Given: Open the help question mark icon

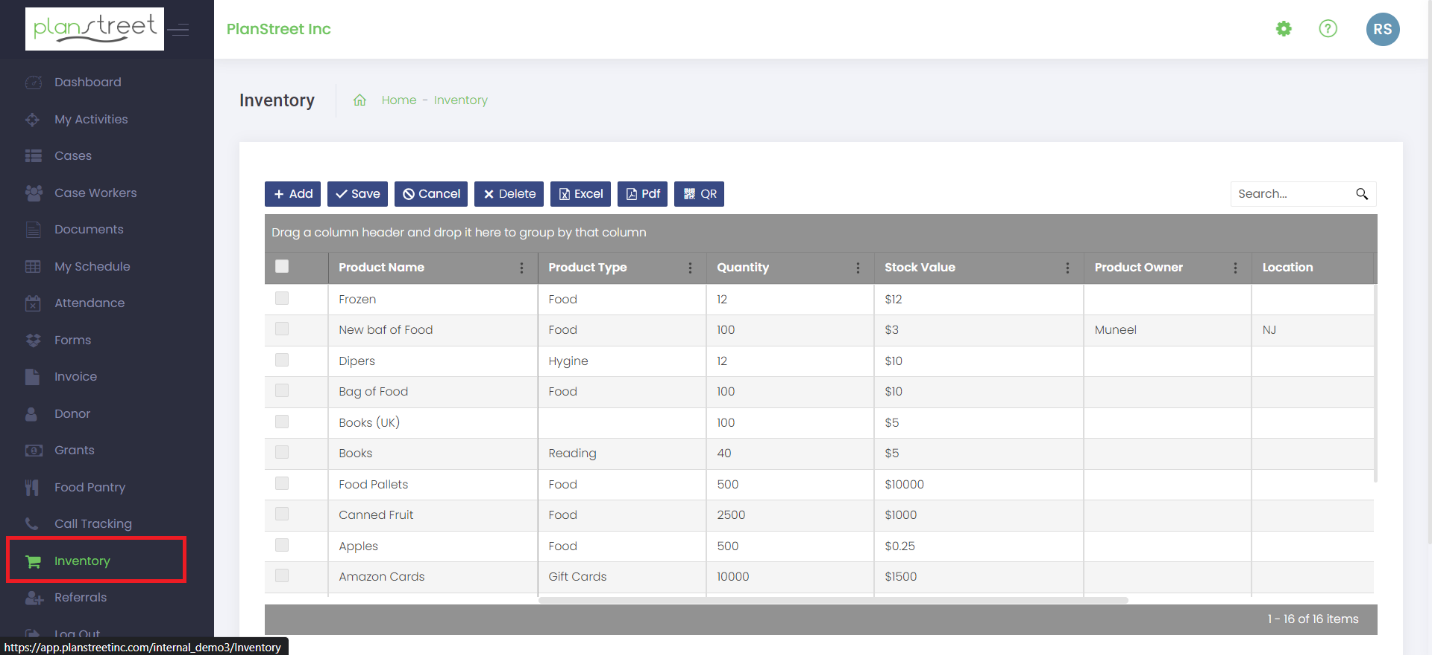Looking at the screenshot, I should pos(1328,29).
